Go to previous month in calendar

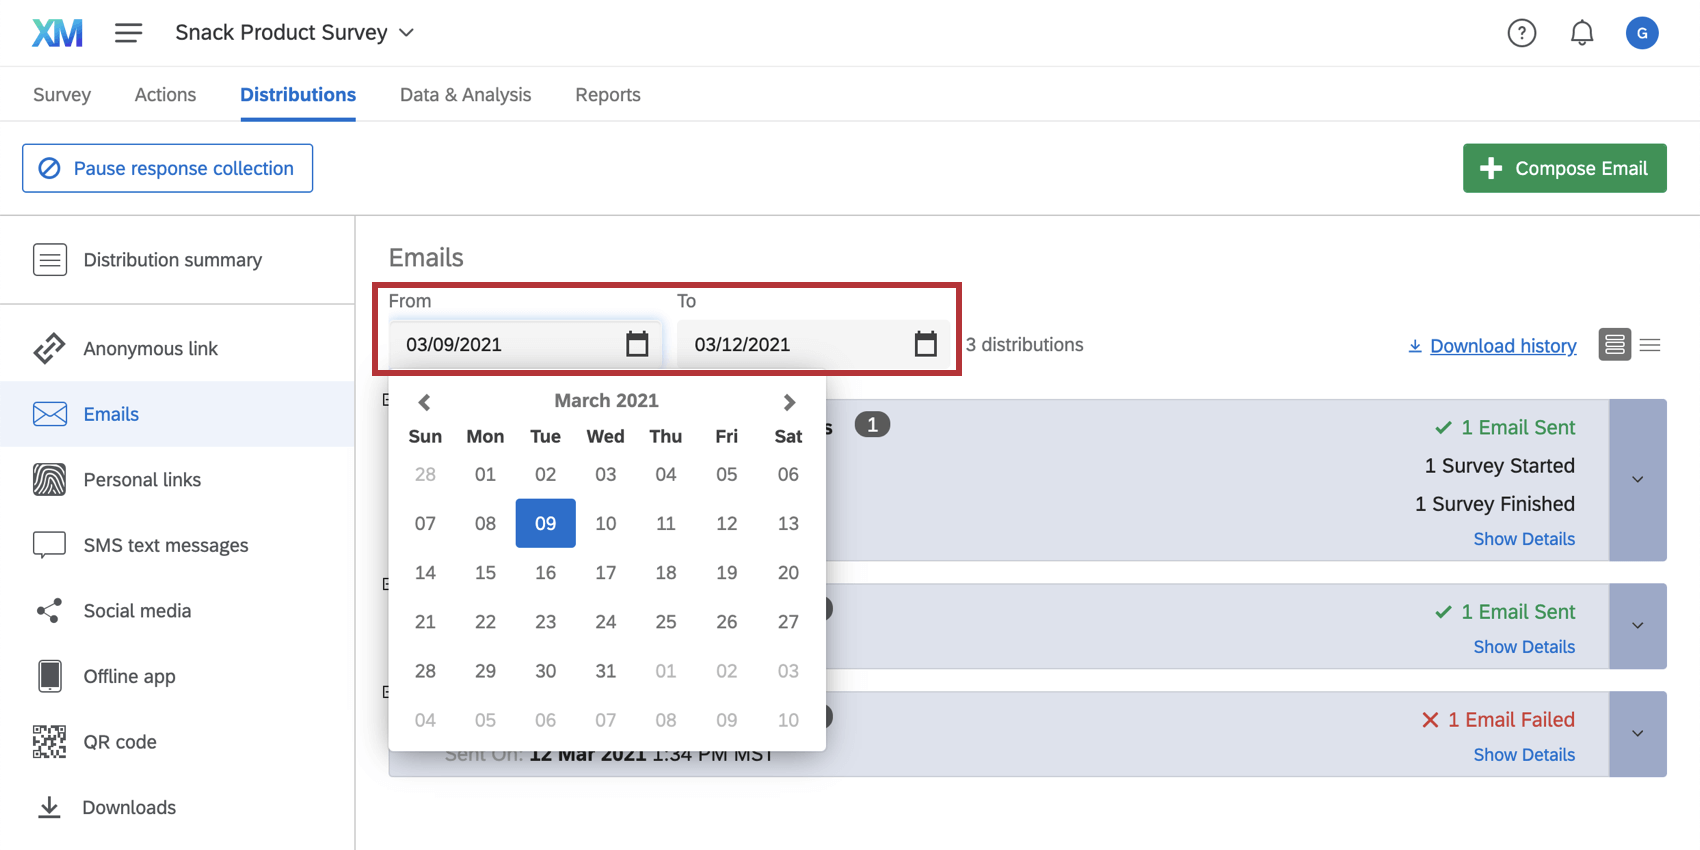[x=424, y=402]
